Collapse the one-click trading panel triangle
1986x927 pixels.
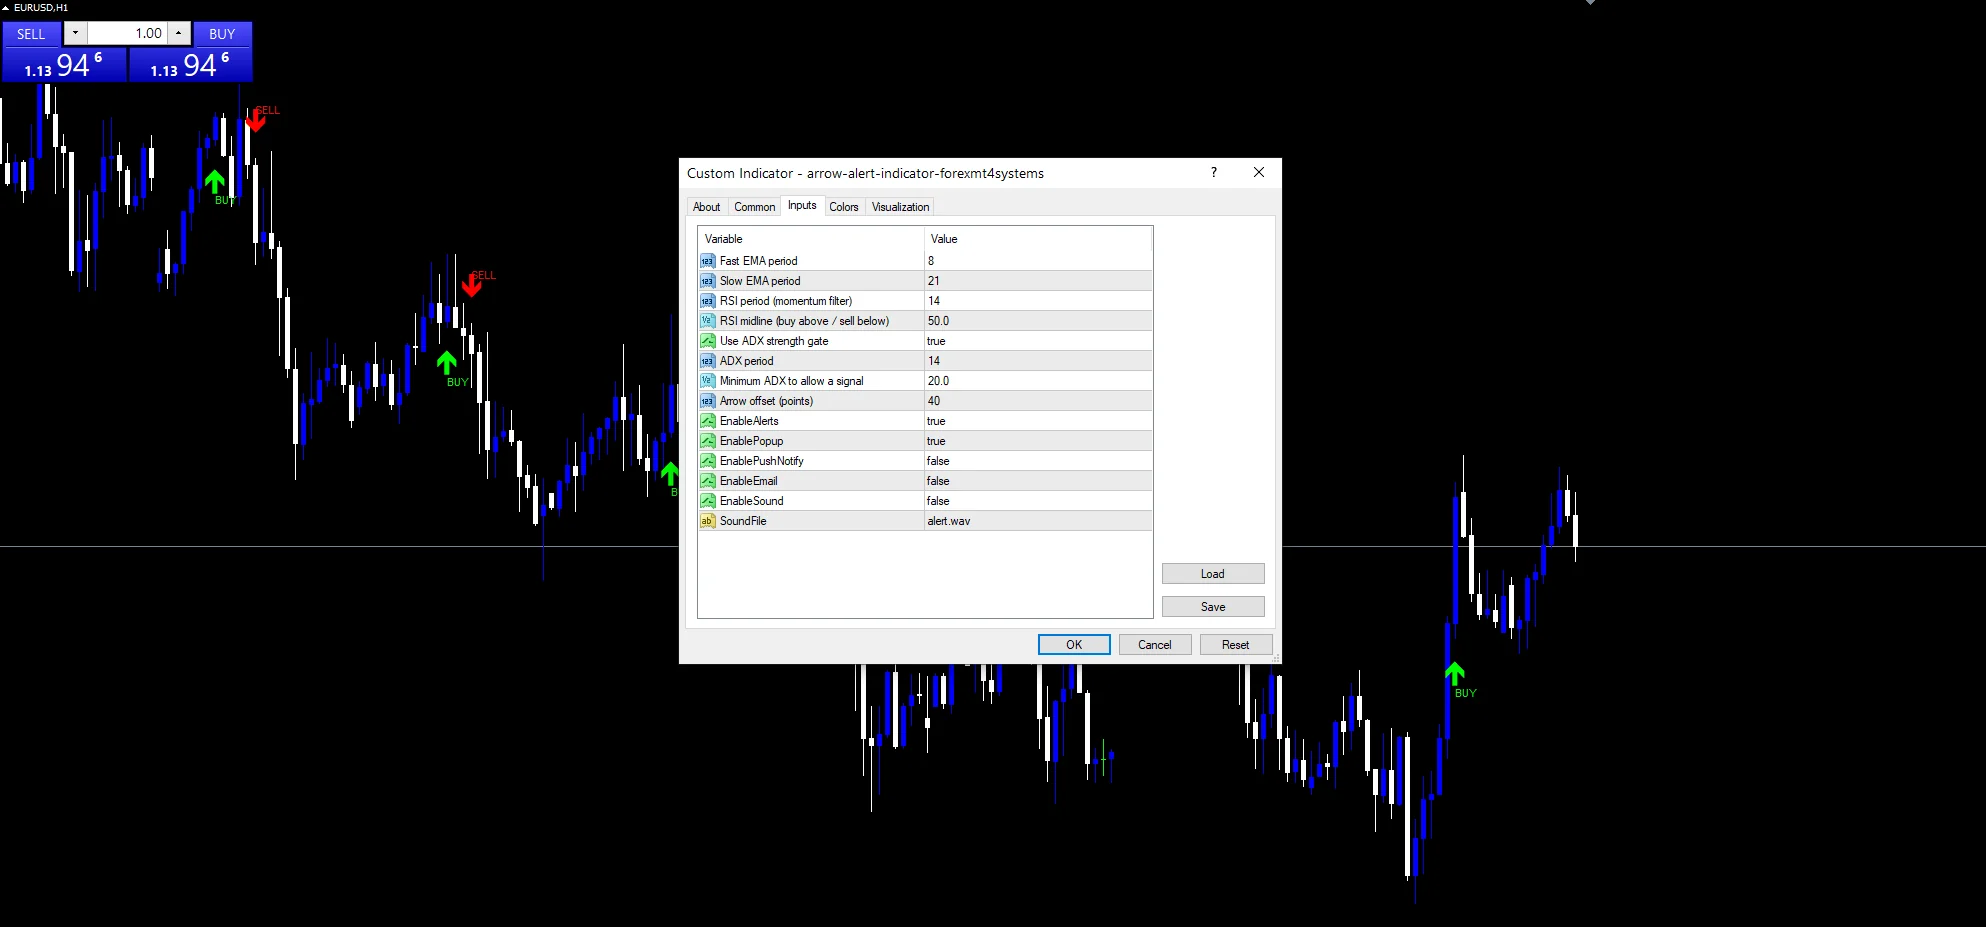pos(6,7)
